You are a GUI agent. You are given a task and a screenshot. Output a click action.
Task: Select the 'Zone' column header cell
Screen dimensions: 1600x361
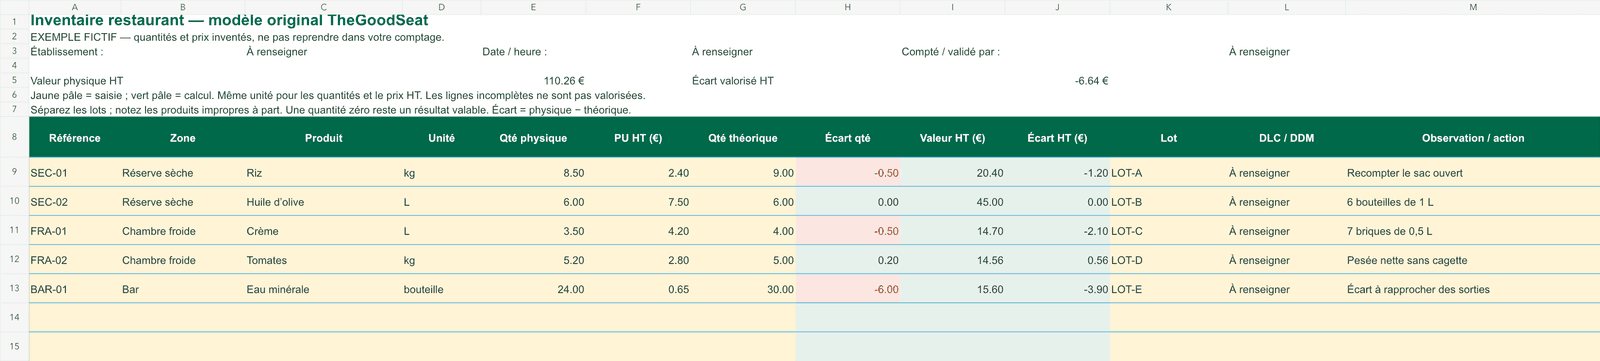pyautogui.click(x=182, y=138)
